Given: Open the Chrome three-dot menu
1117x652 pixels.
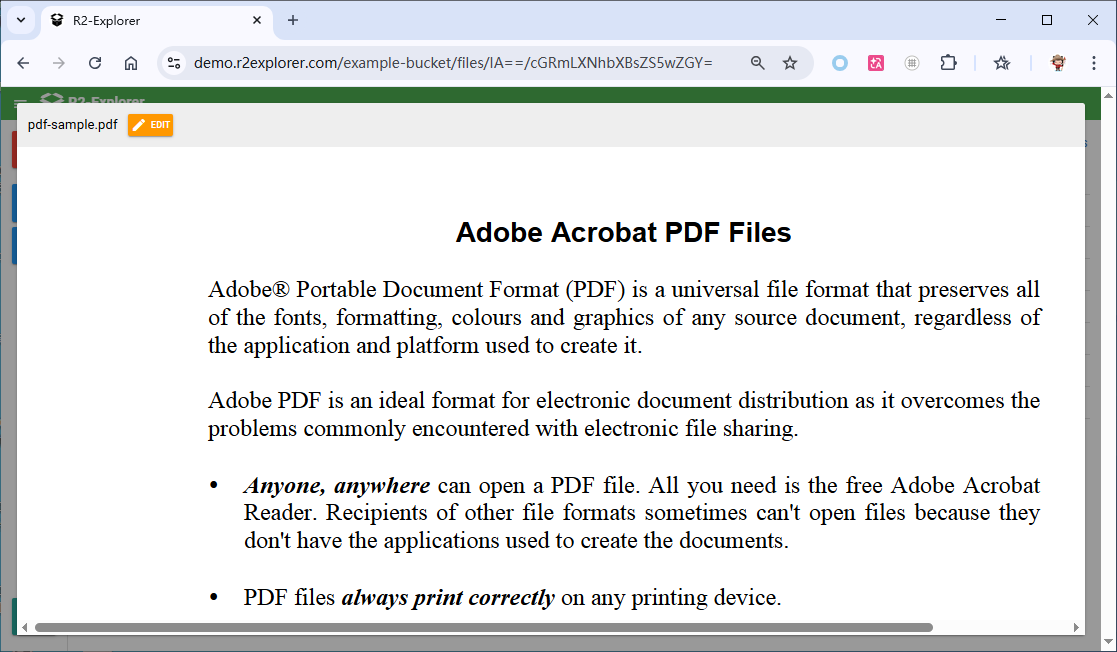Looking at the screenshot, I should tap(1095, 63).
